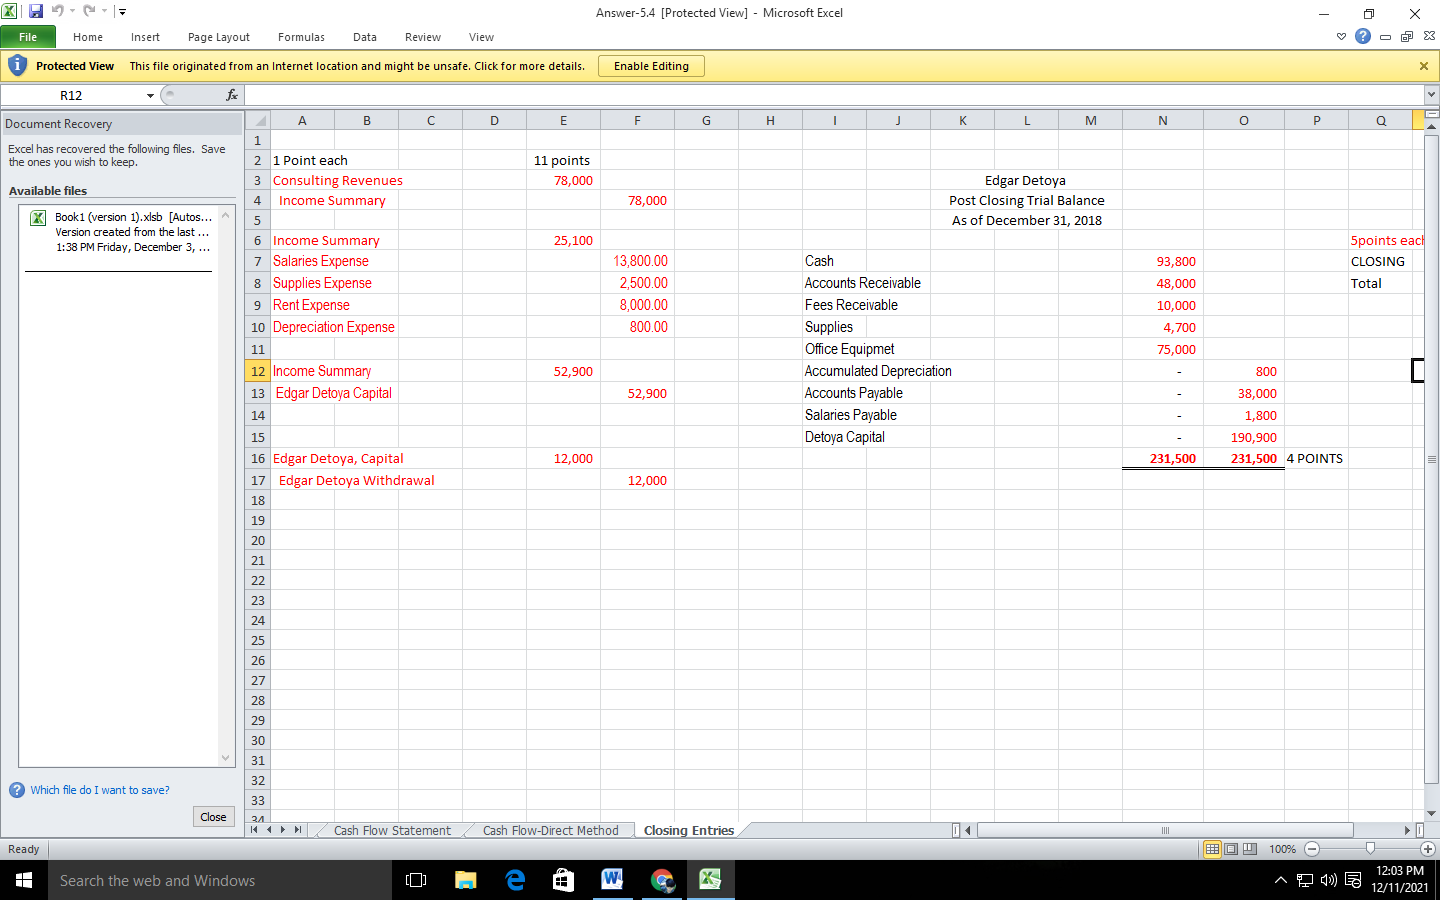Click the Select All corner of the grid
This screenshot has height=900, width=1440.
tap(257, 120)
